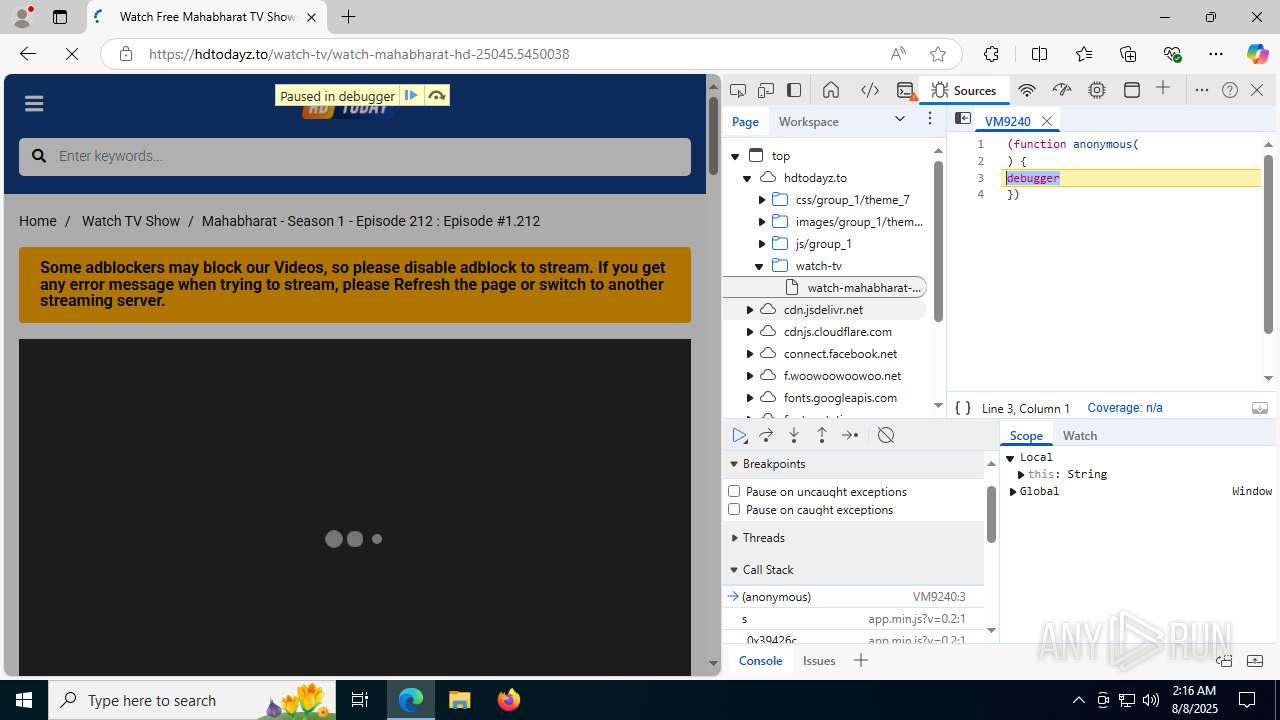Open the Memory panel chip icon
The width and height of the screenshot is (1280, 720).
1097,90
